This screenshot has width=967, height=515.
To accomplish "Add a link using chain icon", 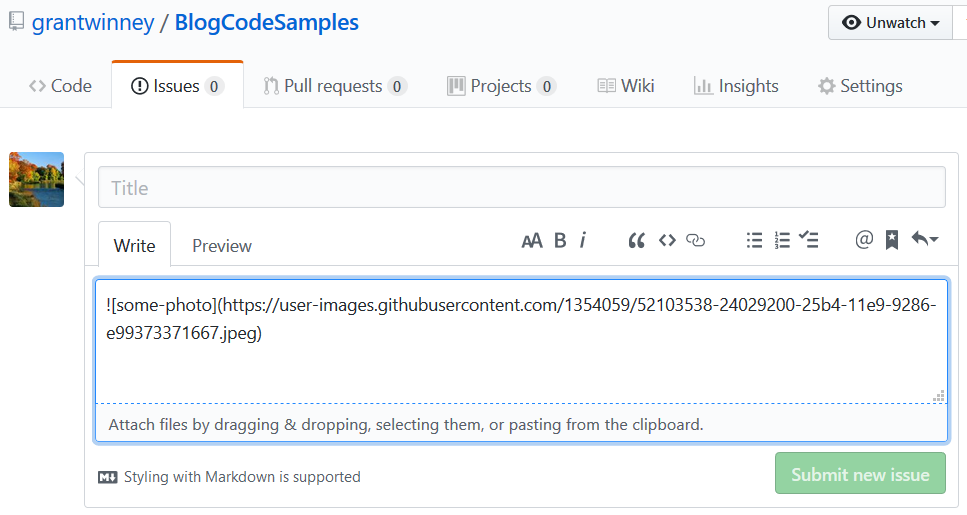I will (696, 241).
